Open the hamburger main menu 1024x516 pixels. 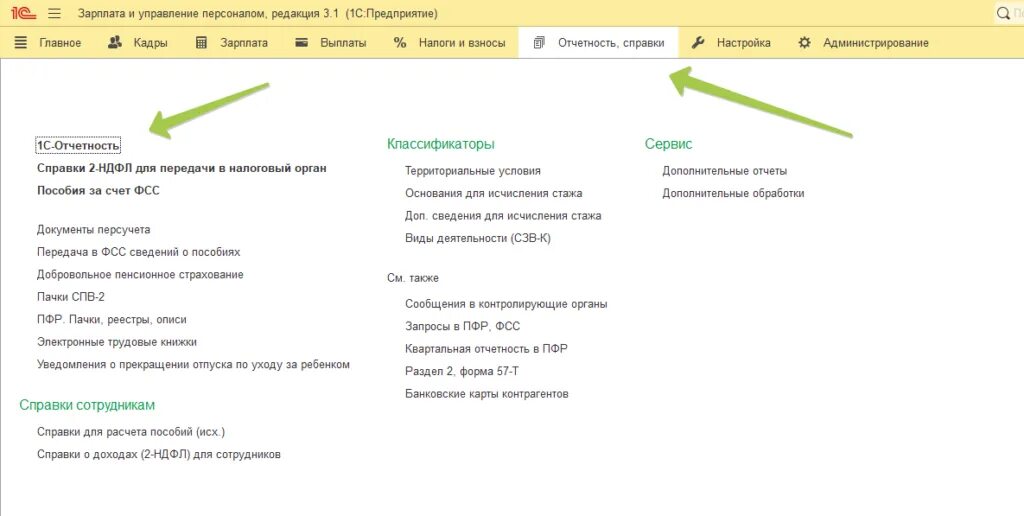[55, 13]
